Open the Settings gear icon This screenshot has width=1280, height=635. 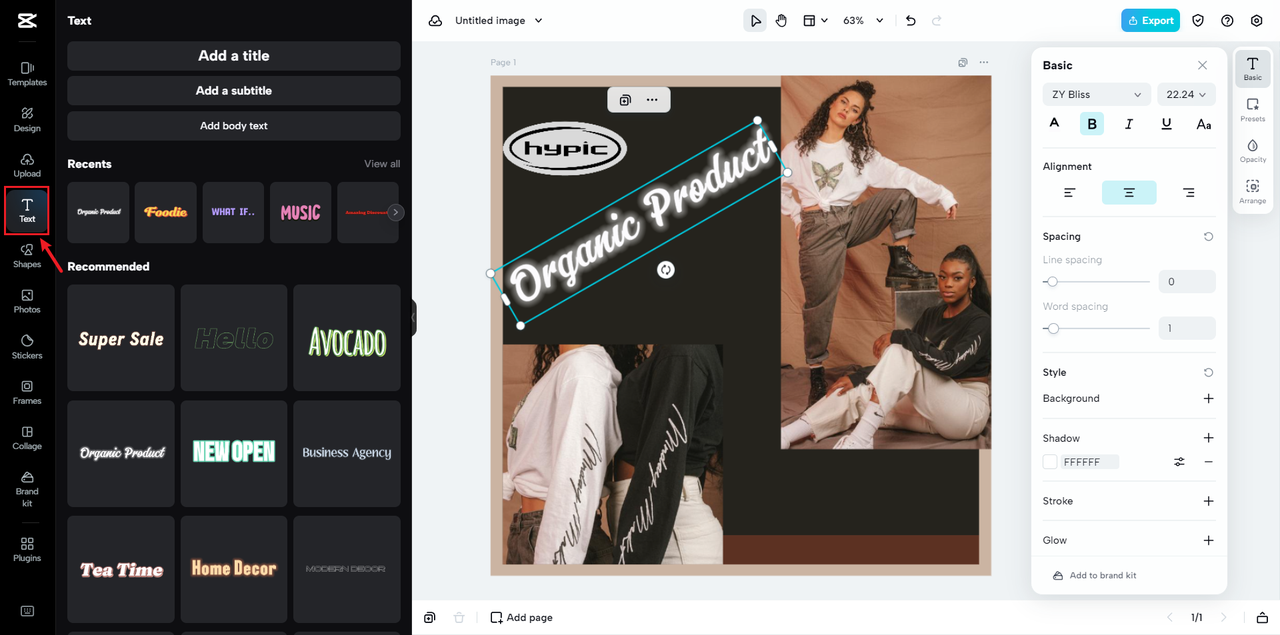click(1257, 20)
